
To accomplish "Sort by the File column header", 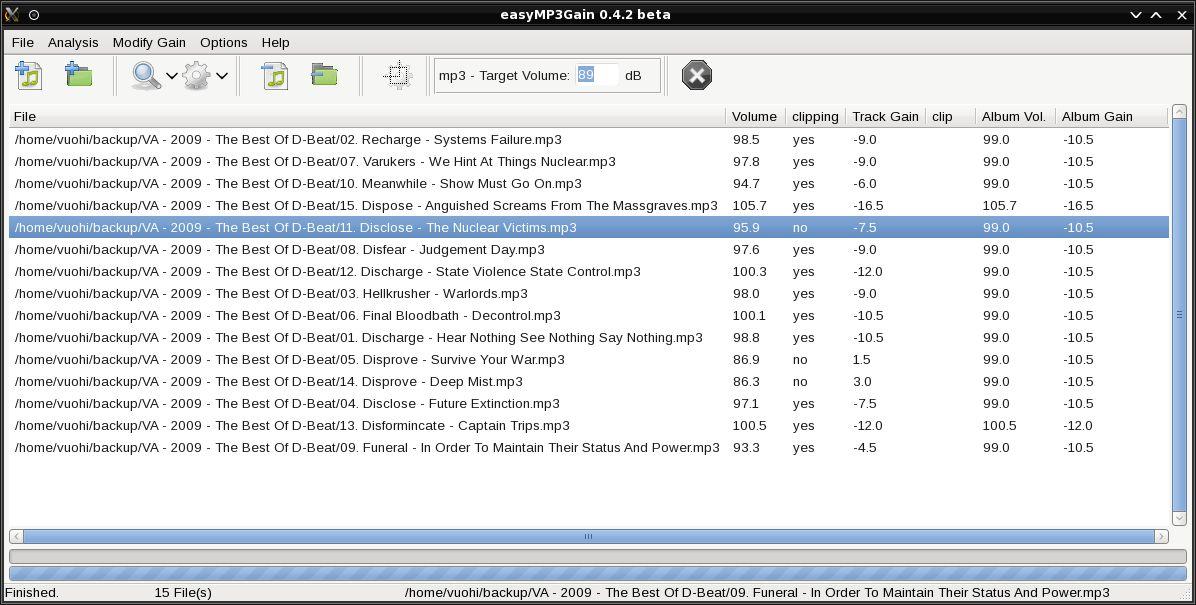I will (x=367, y=117).
